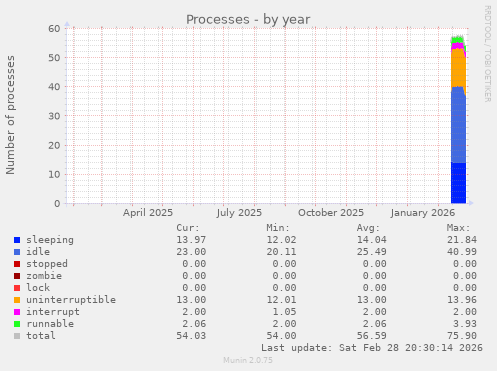
Task: Click total current value 54.03
Action: pyautogui.click(x=191, y=336)
